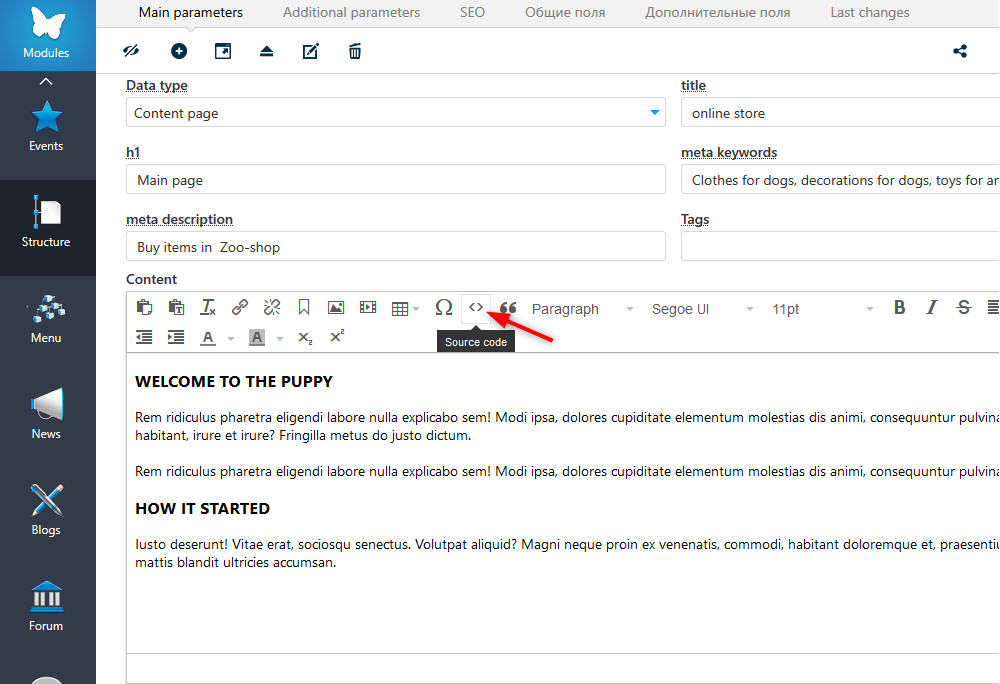Insert a special character with Omega icon
Viewport: 1000px width, 684px height.
coord(444,308)
